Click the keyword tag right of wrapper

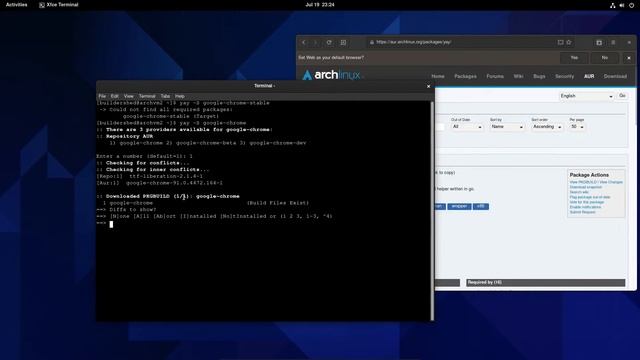[480, 207]
